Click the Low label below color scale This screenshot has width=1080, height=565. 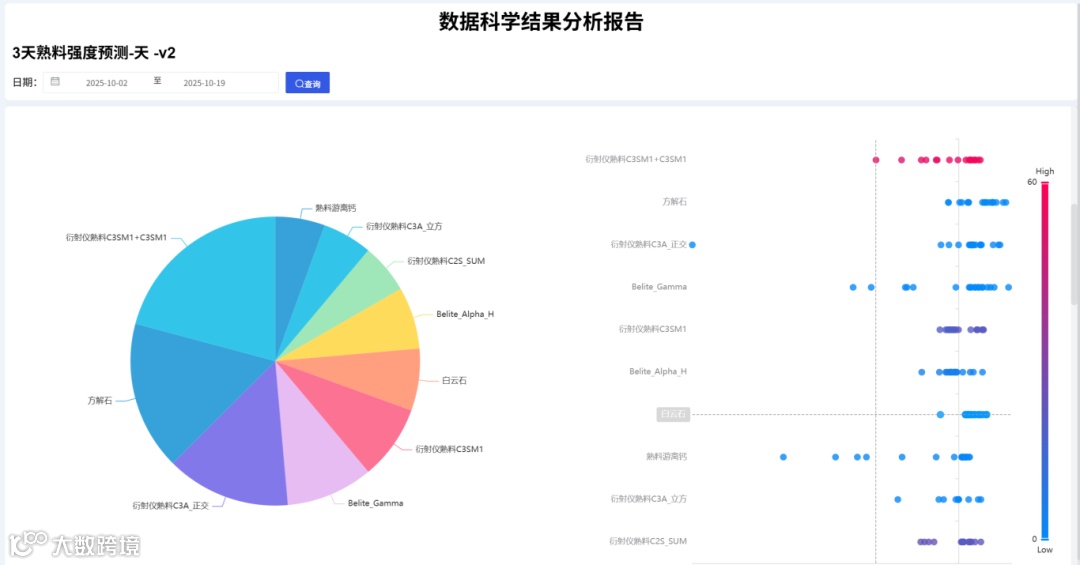pos(1045,550)
